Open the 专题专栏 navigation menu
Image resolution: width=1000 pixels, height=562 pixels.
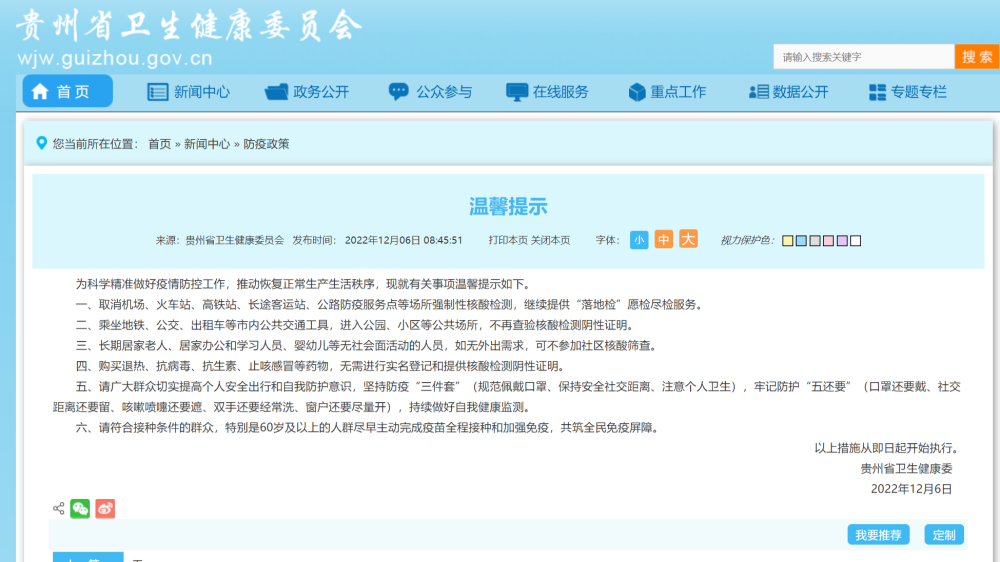[x=908, y=92]
